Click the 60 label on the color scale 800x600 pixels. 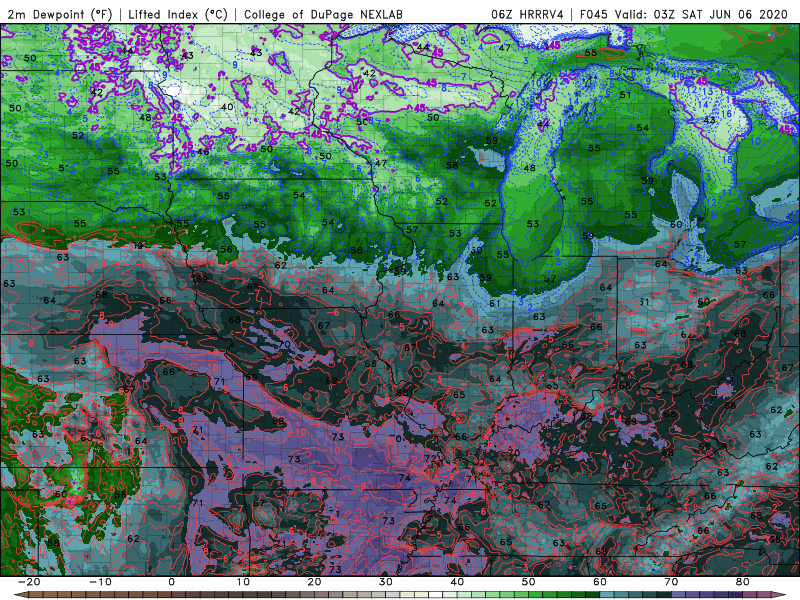pyautogui.click(x=600, y=582)
